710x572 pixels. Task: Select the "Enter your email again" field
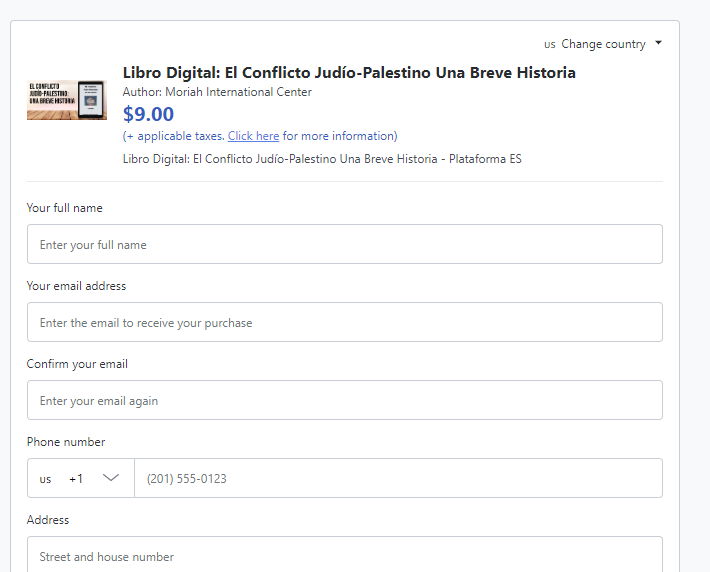344,401
